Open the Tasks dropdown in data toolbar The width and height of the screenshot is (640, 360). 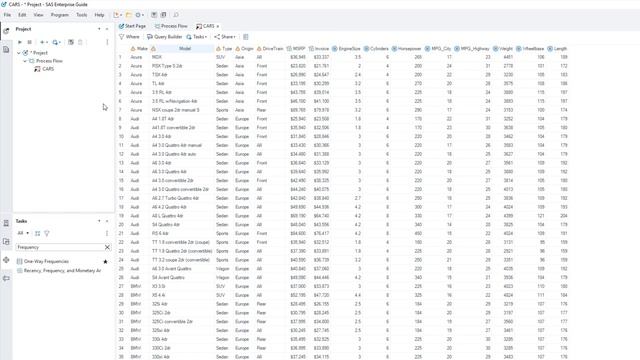[x=197, y=37]
